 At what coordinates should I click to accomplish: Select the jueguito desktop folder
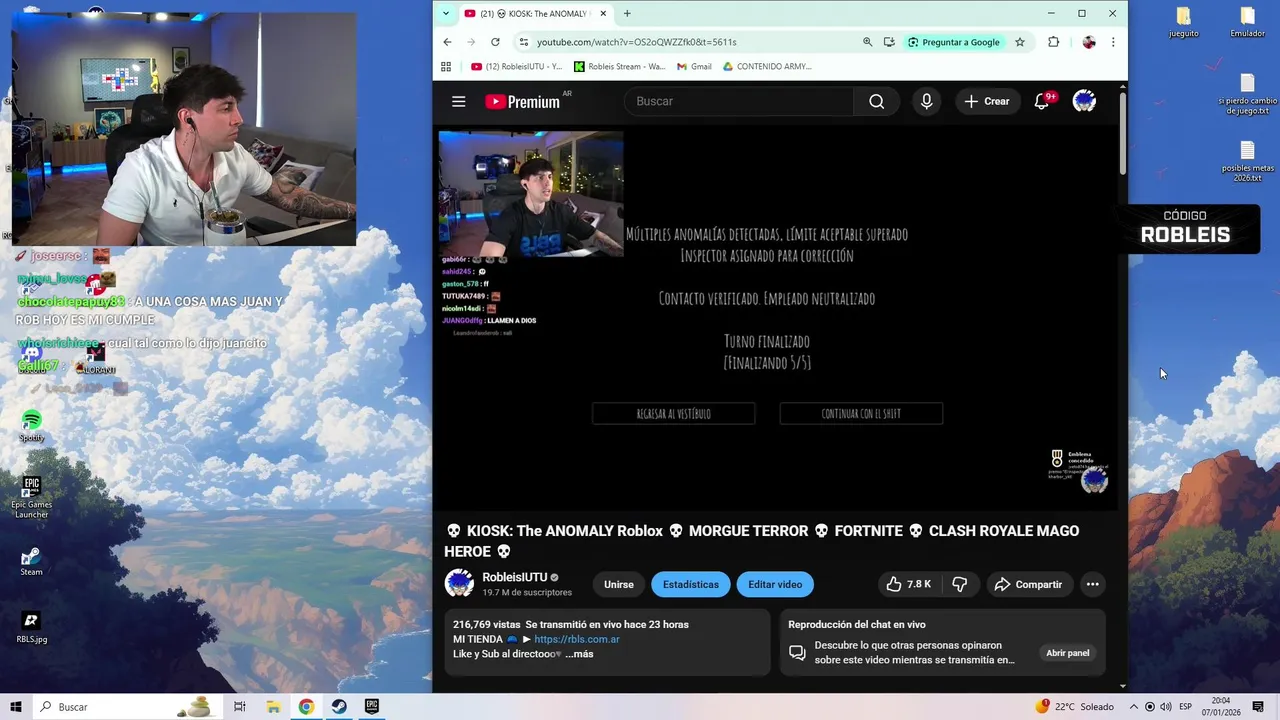tap(1183, 22)
